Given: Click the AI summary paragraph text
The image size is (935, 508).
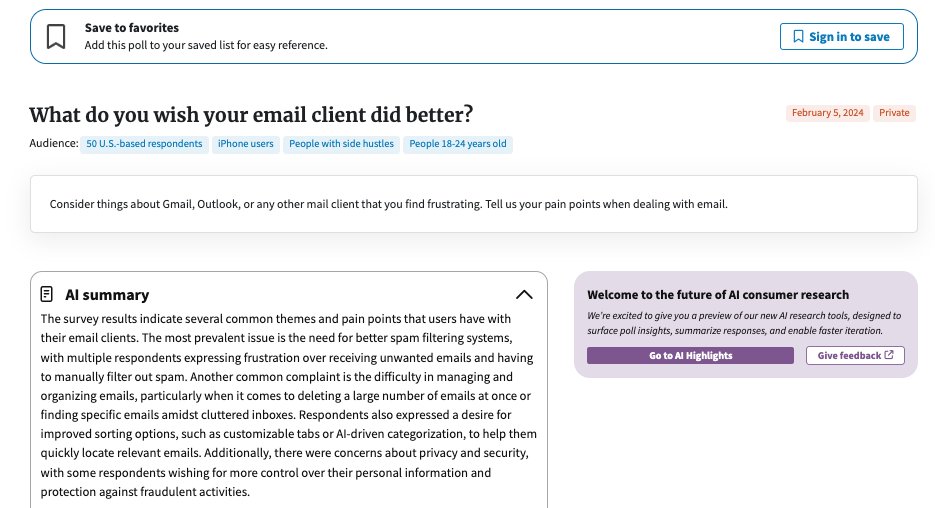Looking at the screenshot, I should (x=289, y=405).
